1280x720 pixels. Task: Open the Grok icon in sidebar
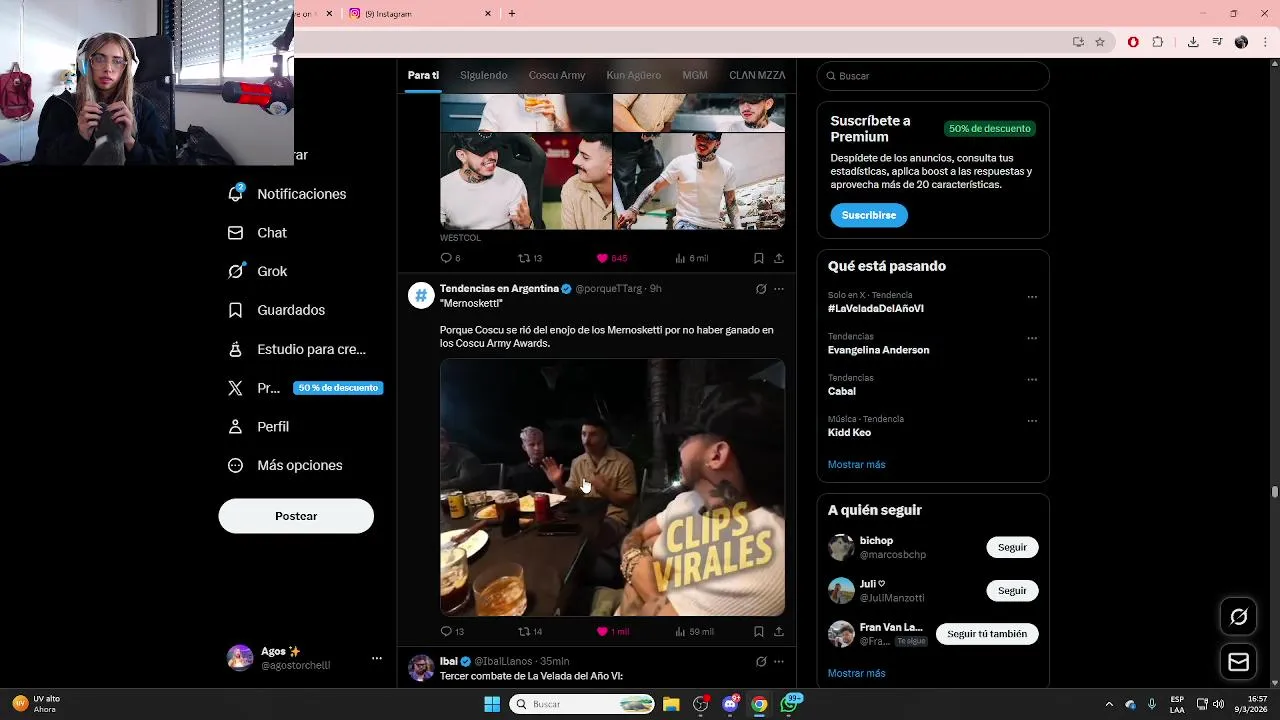[235, 271]
